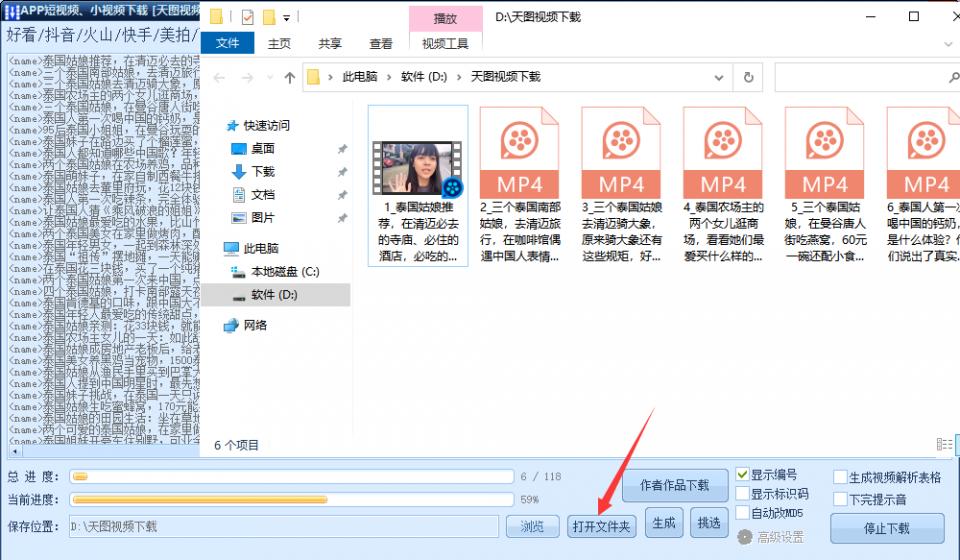Select MP4 file 6_泰国人第一次喝中国的钙奶
This screenshot has height=560, width=960.
coord(923,185)
